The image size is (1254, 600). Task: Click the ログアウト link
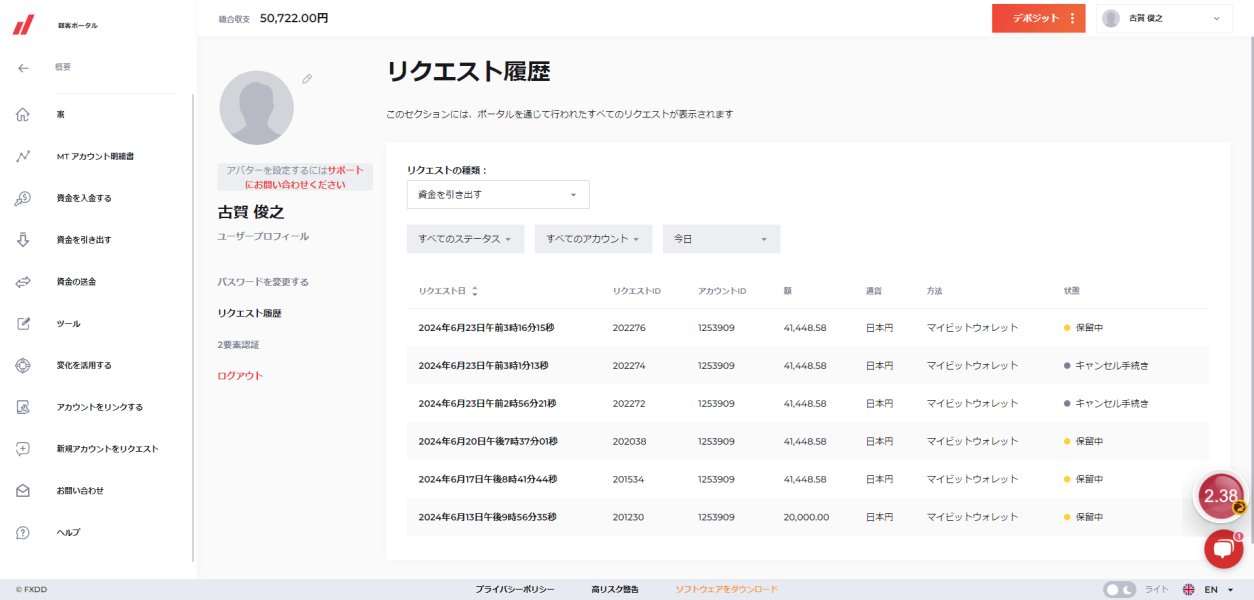240,376
